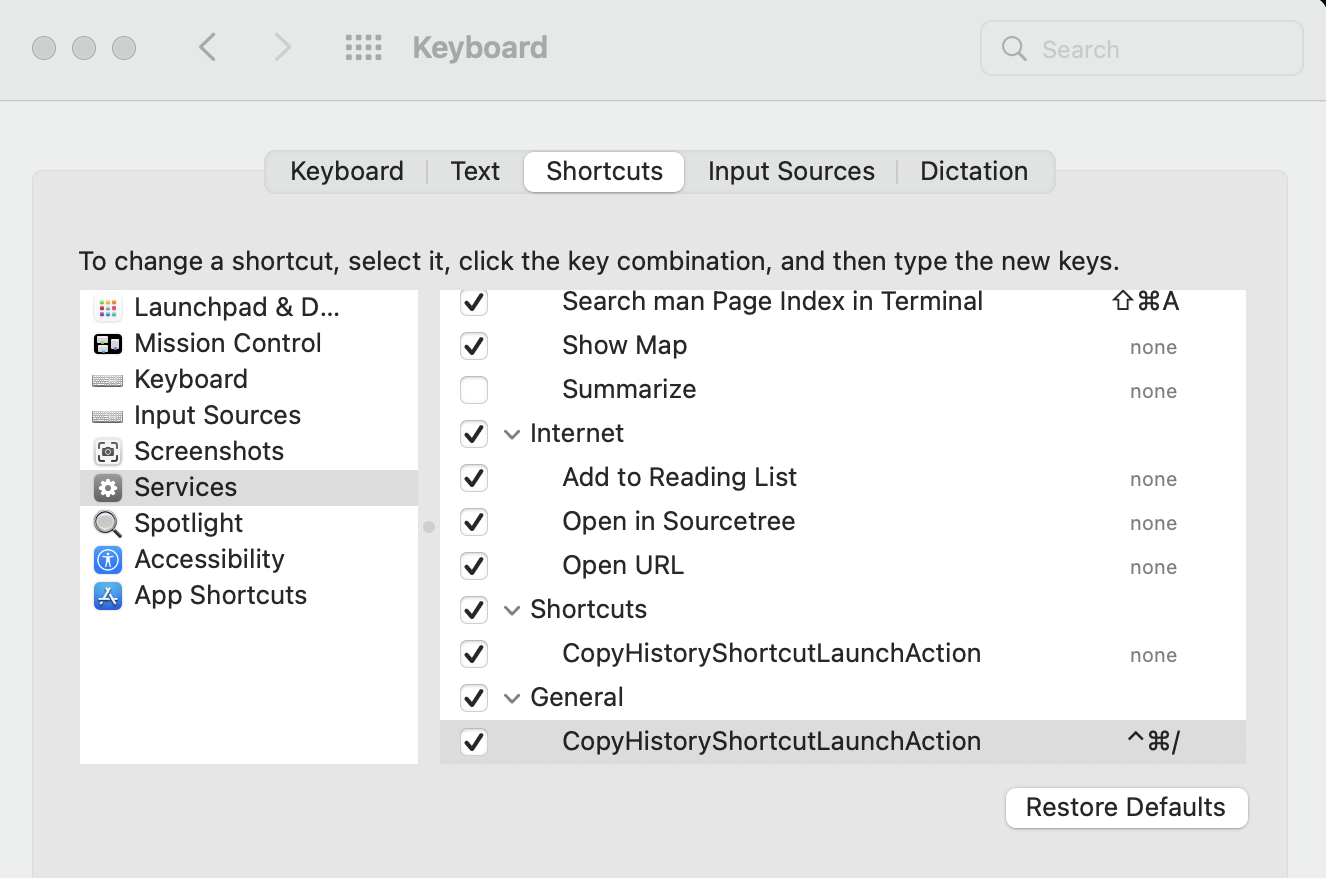
Task: Switch to the Text tab
Action: (x=475, y=171)
